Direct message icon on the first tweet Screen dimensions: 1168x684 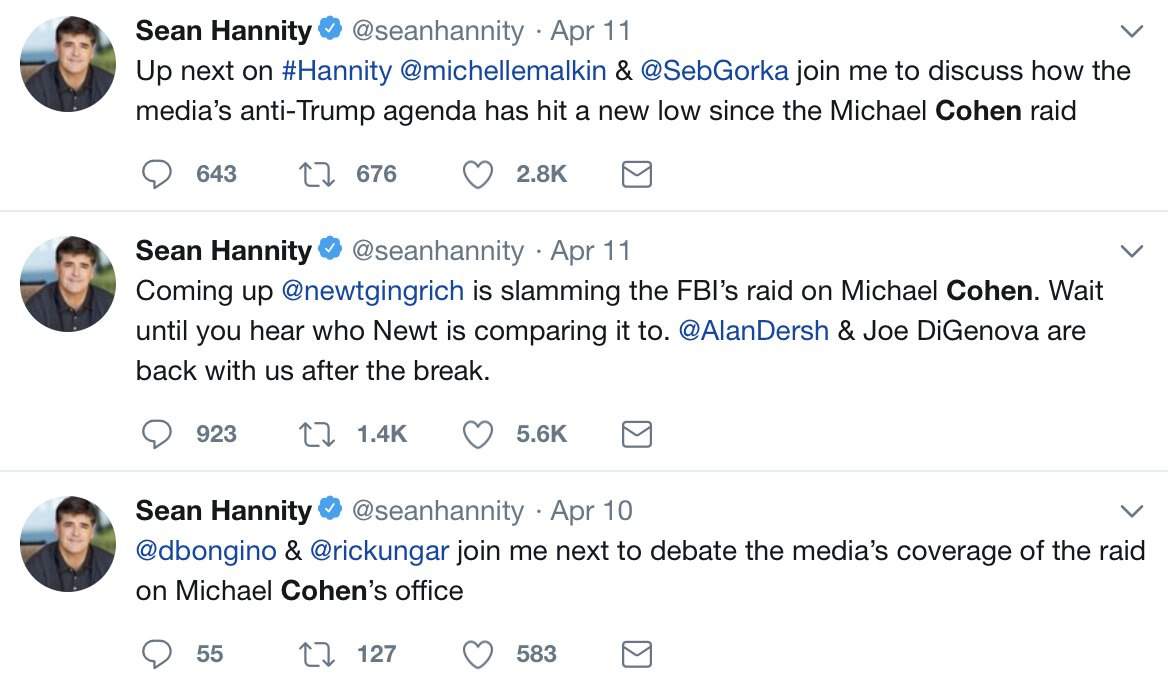[637, 175]
